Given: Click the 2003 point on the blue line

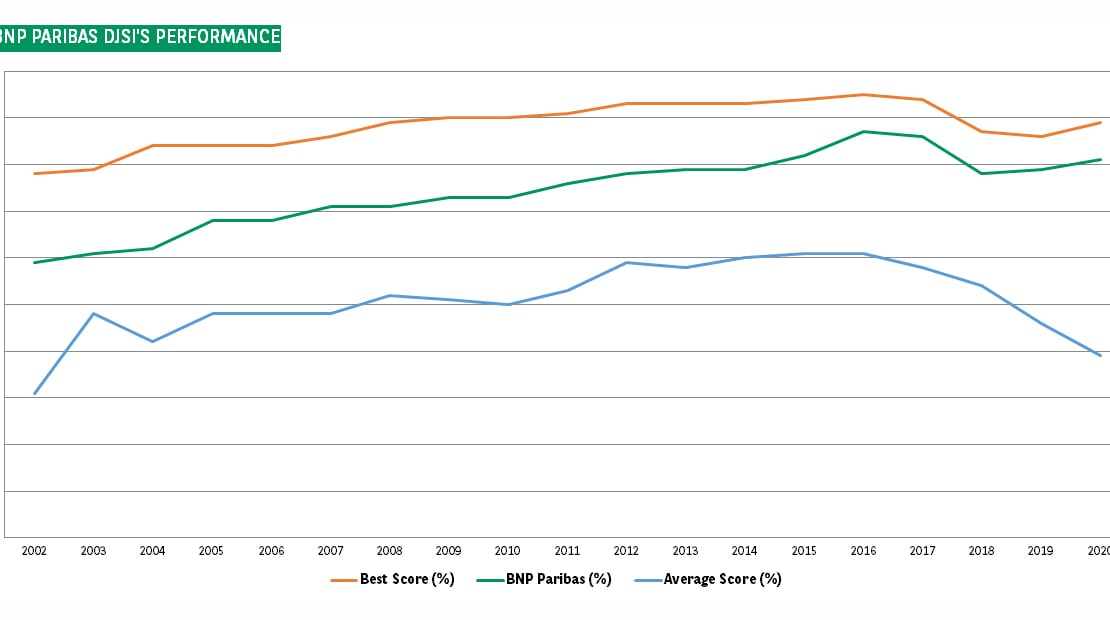Looking at the screenshot, I should click(x=92, y=313).
